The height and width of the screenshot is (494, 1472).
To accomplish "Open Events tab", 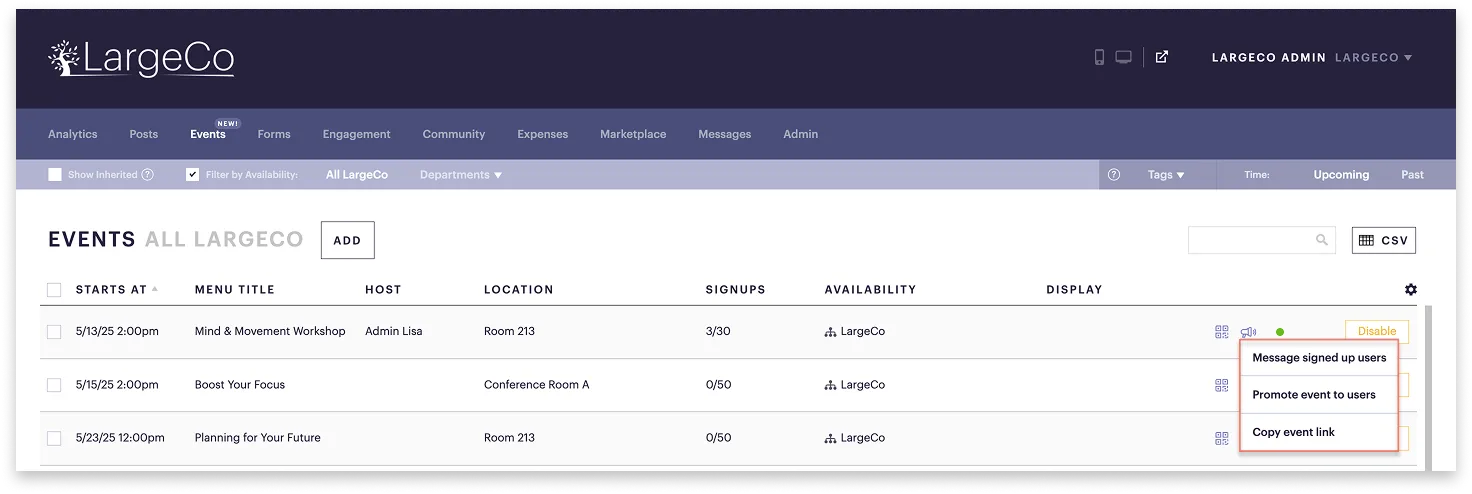I will click(208, 134).
